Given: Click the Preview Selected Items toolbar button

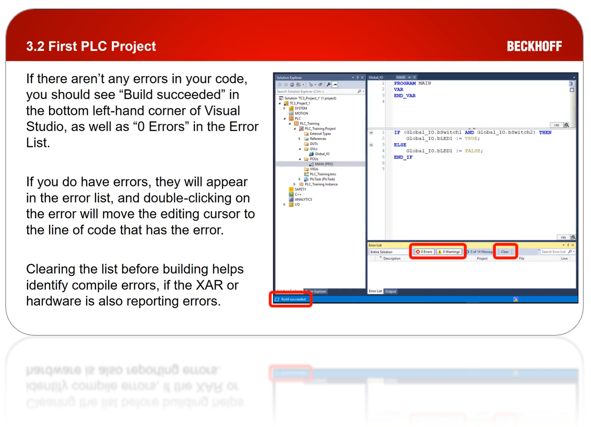Looking at the screenshot, I should click(335, 84).
